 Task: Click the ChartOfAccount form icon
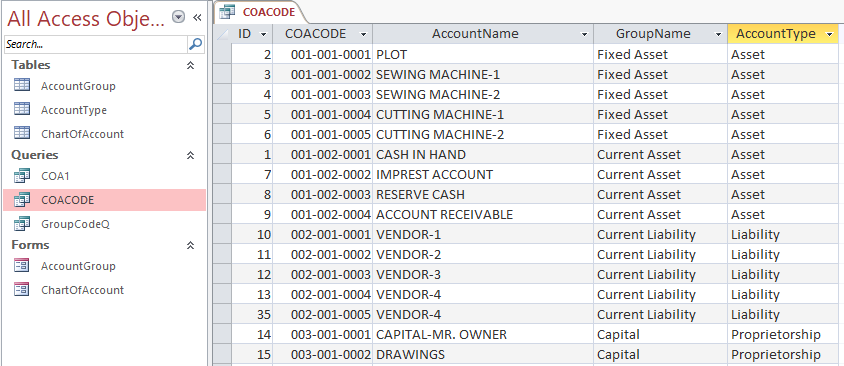coord(22,290)
